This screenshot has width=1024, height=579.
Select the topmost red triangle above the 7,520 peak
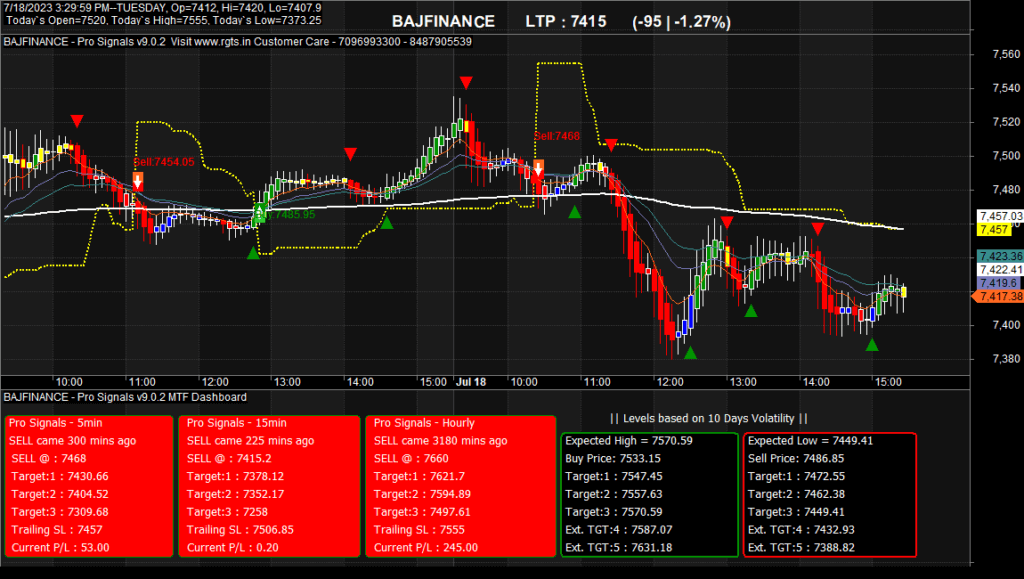click(x=466, y=83)
